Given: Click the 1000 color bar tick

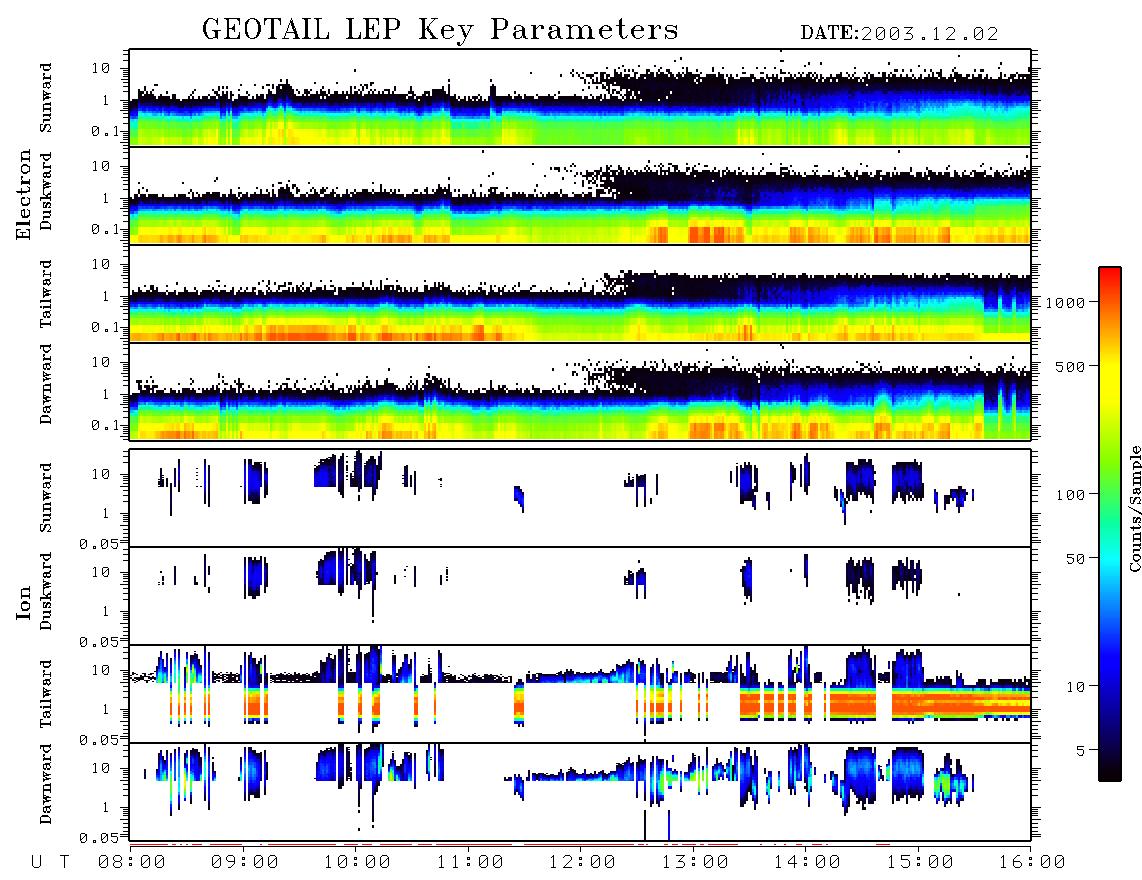Looking at the screenshot, I should pyautogui.click(x=1066, y=303).
